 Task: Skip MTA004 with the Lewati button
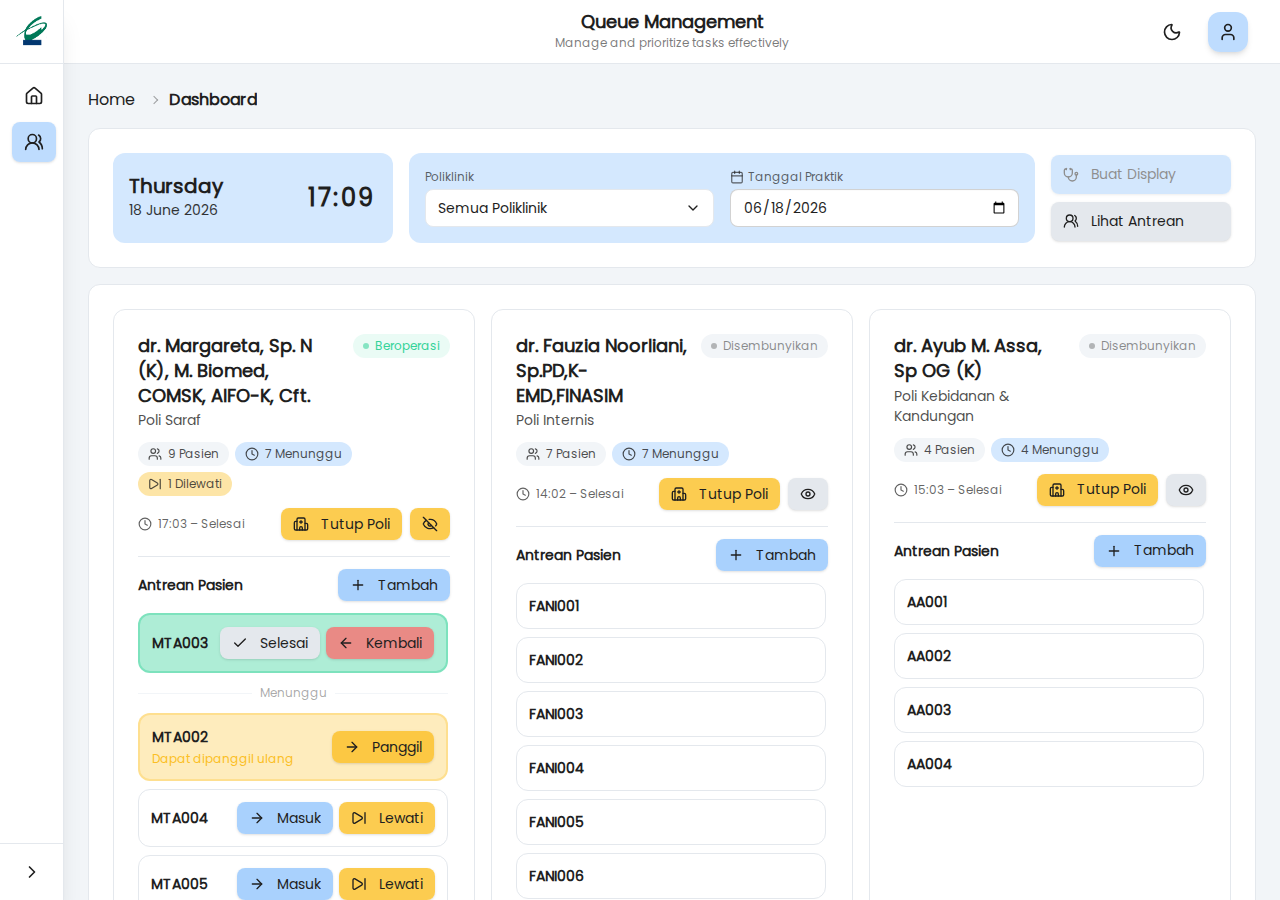(x=387, y=818)
